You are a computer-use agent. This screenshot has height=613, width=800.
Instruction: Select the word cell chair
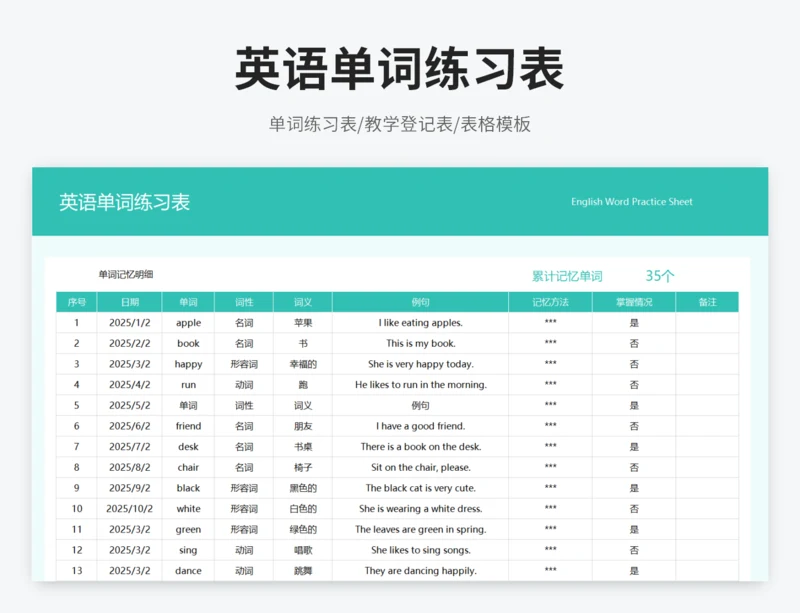pos(188,468)
